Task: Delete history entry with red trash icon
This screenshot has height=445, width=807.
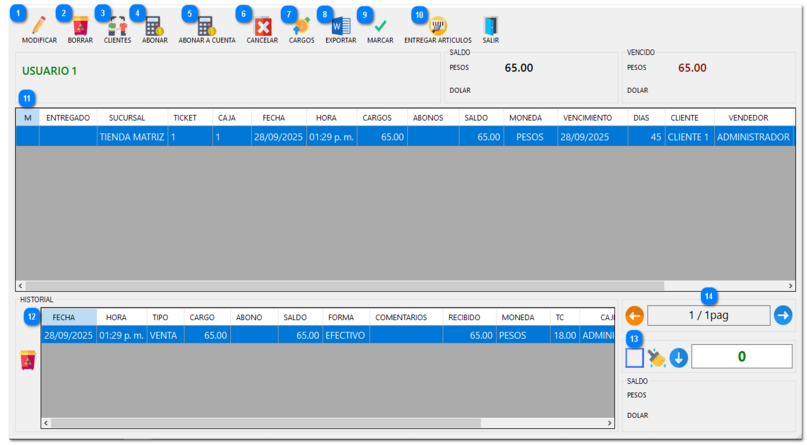Action: 27,360
